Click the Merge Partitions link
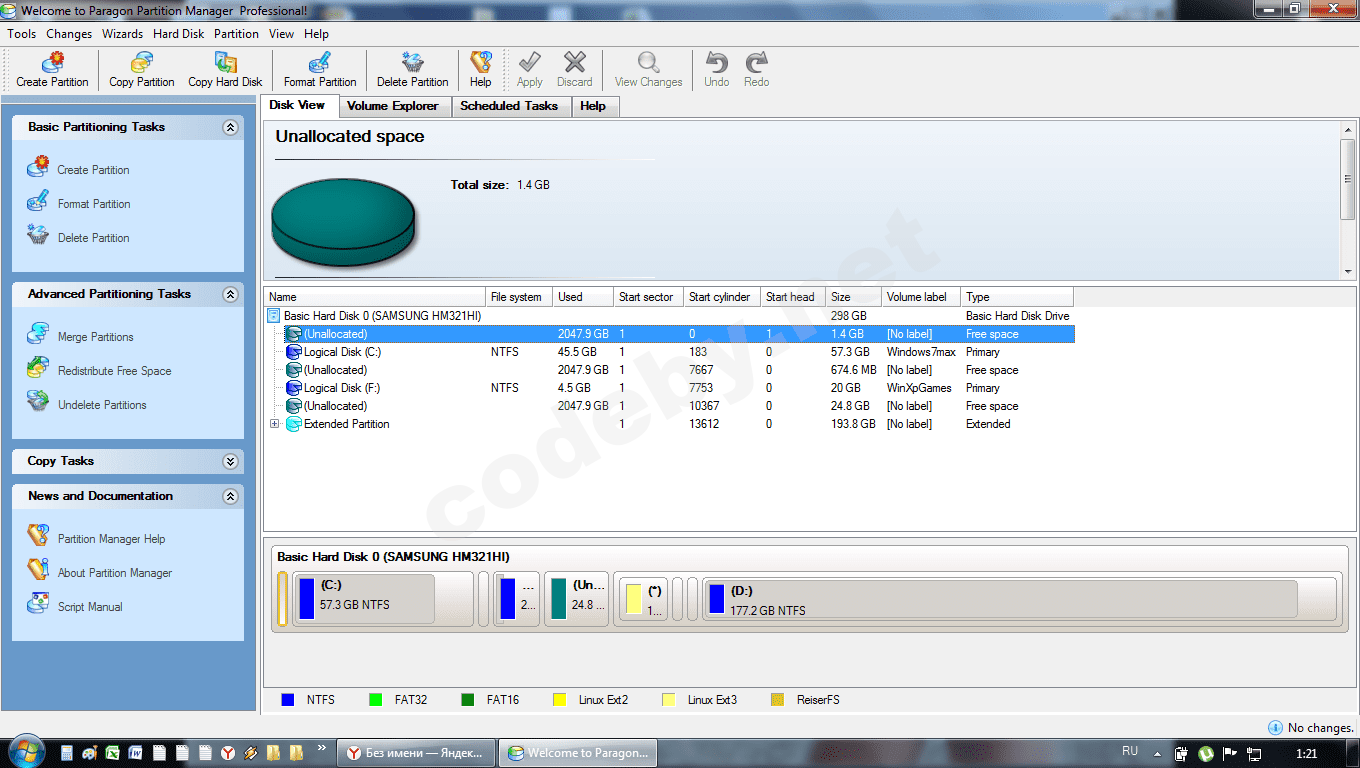 pos(96,337)
